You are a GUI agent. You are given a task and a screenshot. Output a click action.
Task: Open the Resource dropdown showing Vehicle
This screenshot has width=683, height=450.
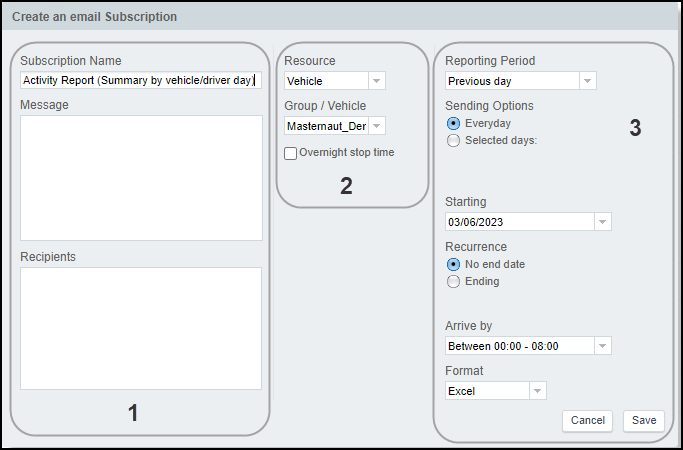point(335,81)
